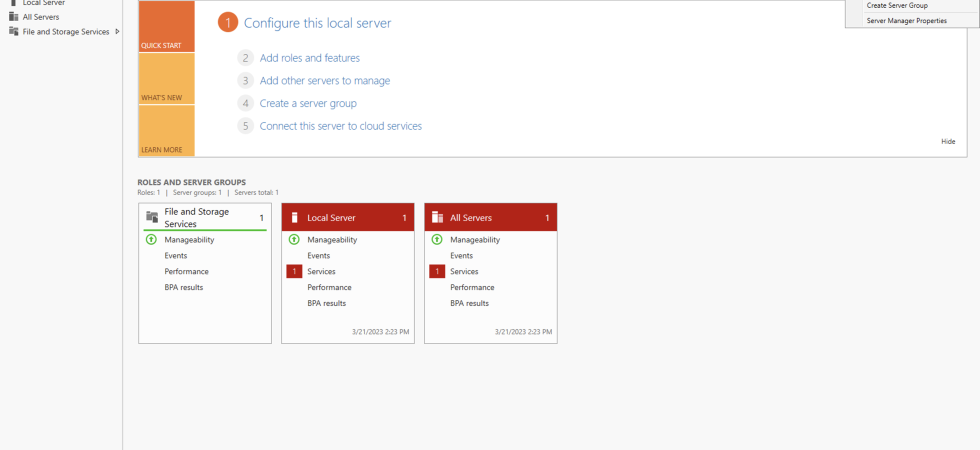Viewport: 980px width, 450px height.
Task: Click All Servers sidebar icon
Action: click(14, 17)
